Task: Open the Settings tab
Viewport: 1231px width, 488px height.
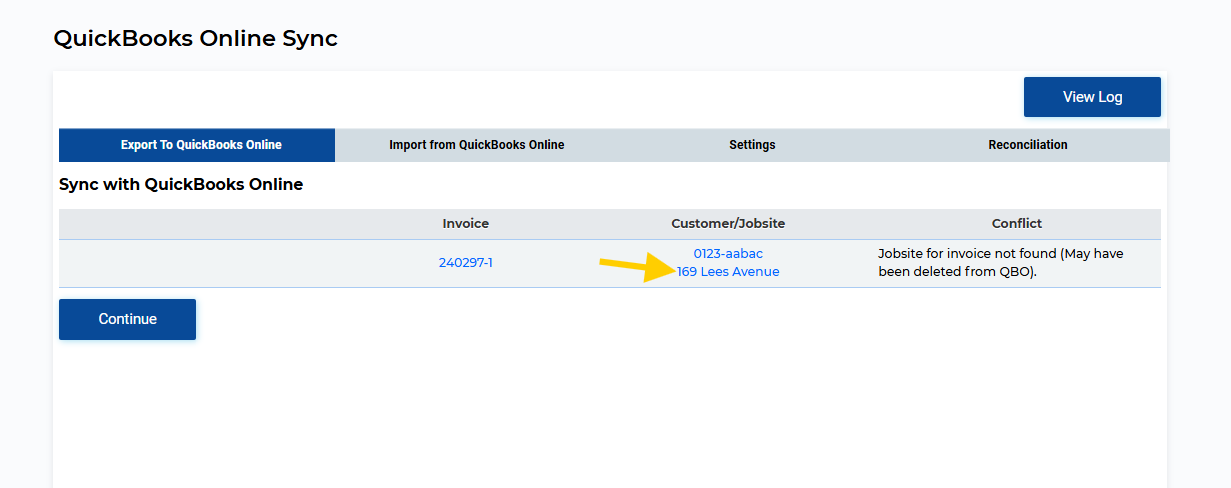Action: tap(752, 145)
